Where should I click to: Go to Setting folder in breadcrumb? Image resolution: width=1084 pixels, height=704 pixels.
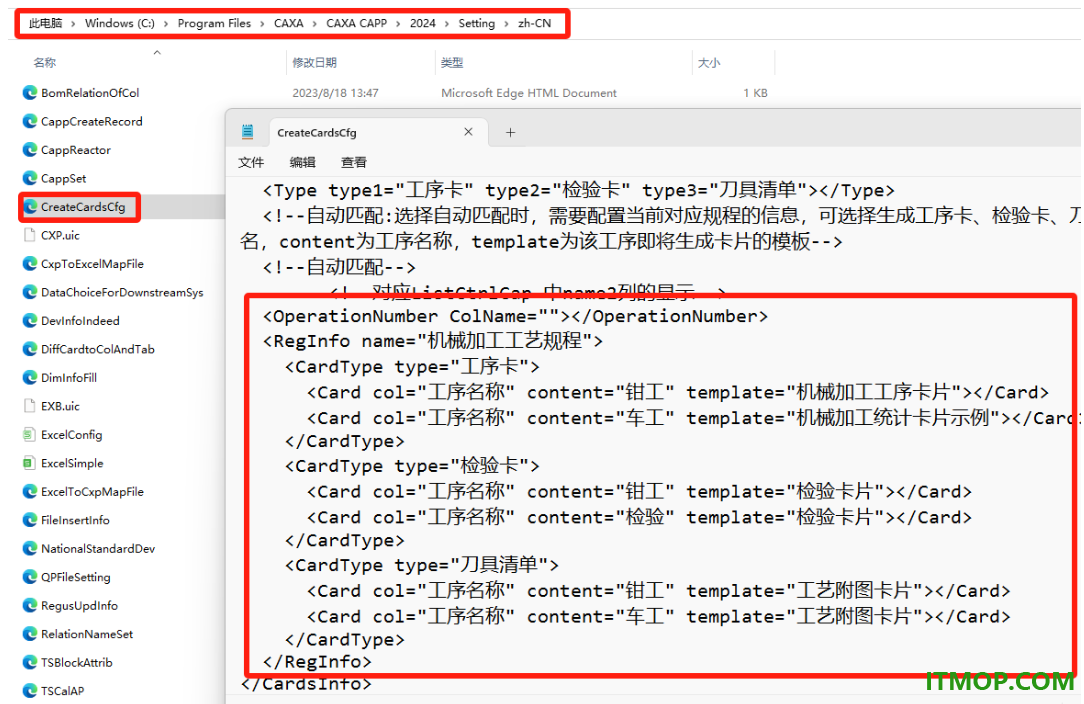[476, 24]
